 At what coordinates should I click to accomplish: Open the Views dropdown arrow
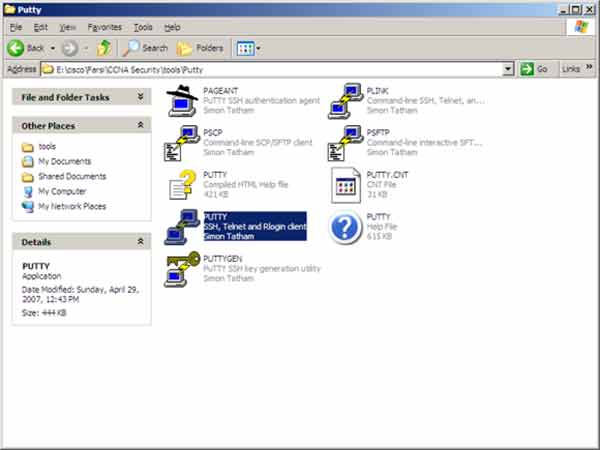258,48
